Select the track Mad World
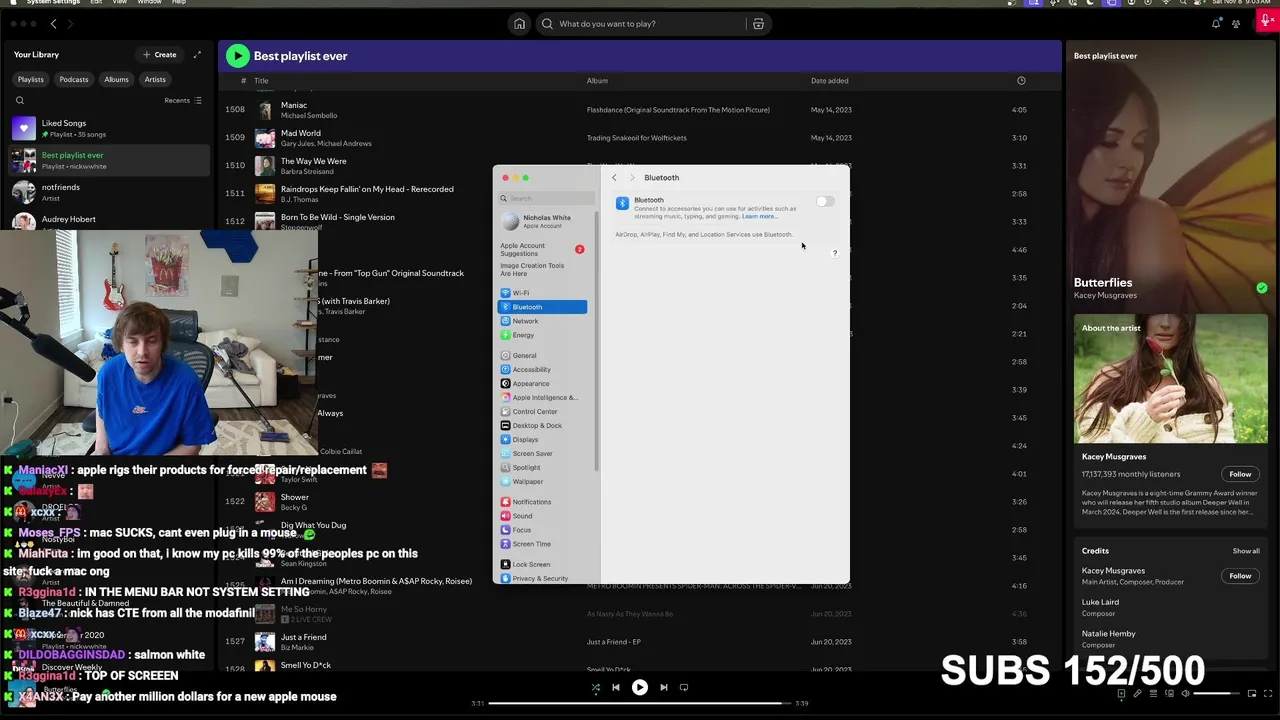This screenshot has width=1280, height=720. 301,133
